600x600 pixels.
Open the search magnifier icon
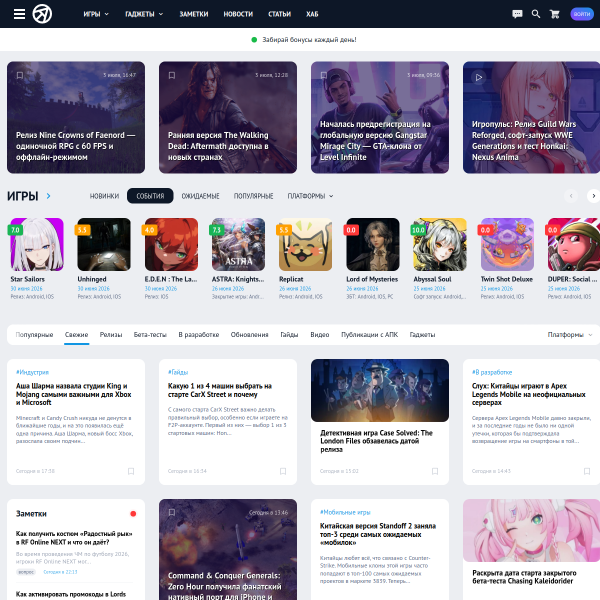(x=536, y=14)
